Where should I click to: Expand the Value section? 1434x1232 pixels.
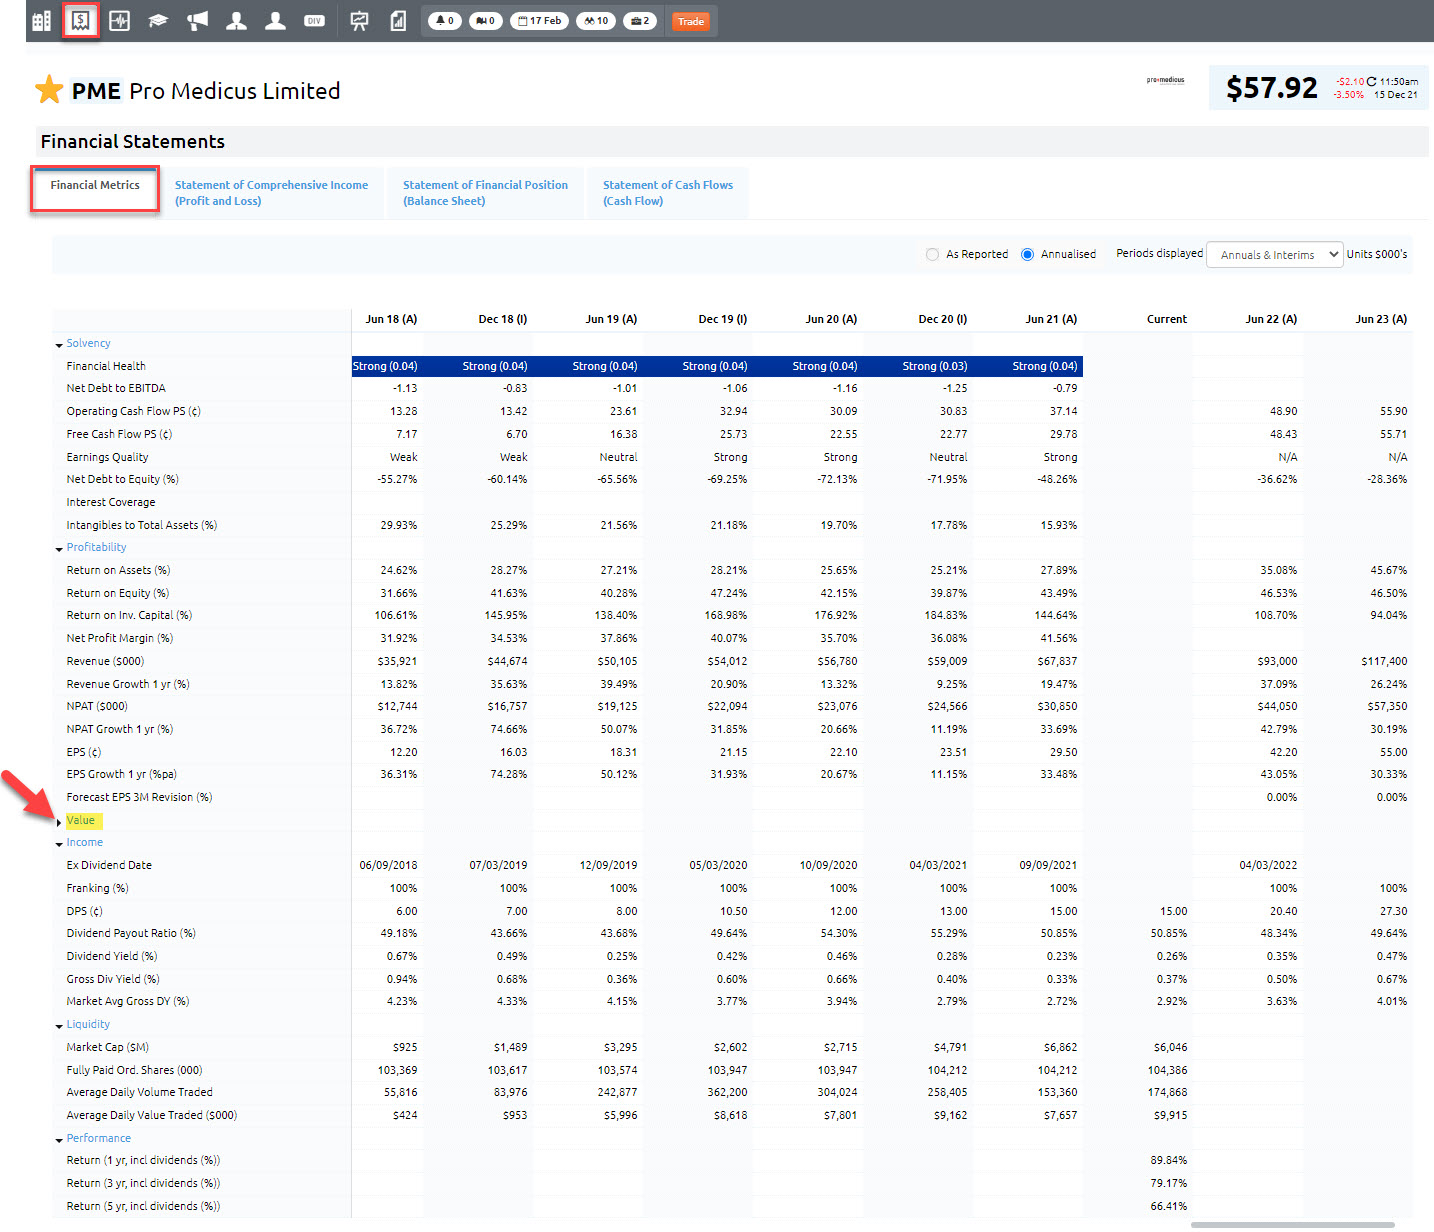click(80, 821)
